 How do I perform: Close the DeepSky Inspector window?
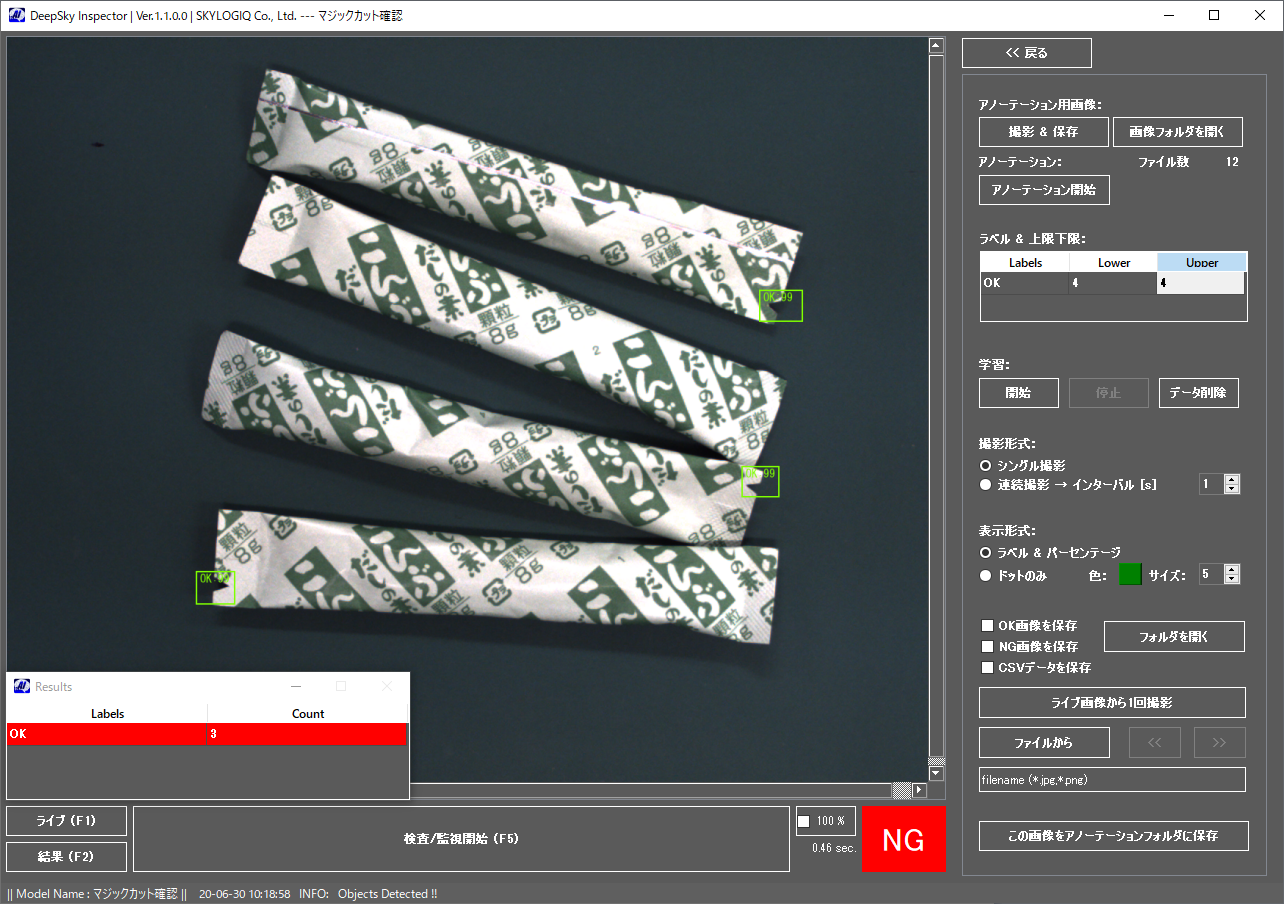tap(1260, 15)
